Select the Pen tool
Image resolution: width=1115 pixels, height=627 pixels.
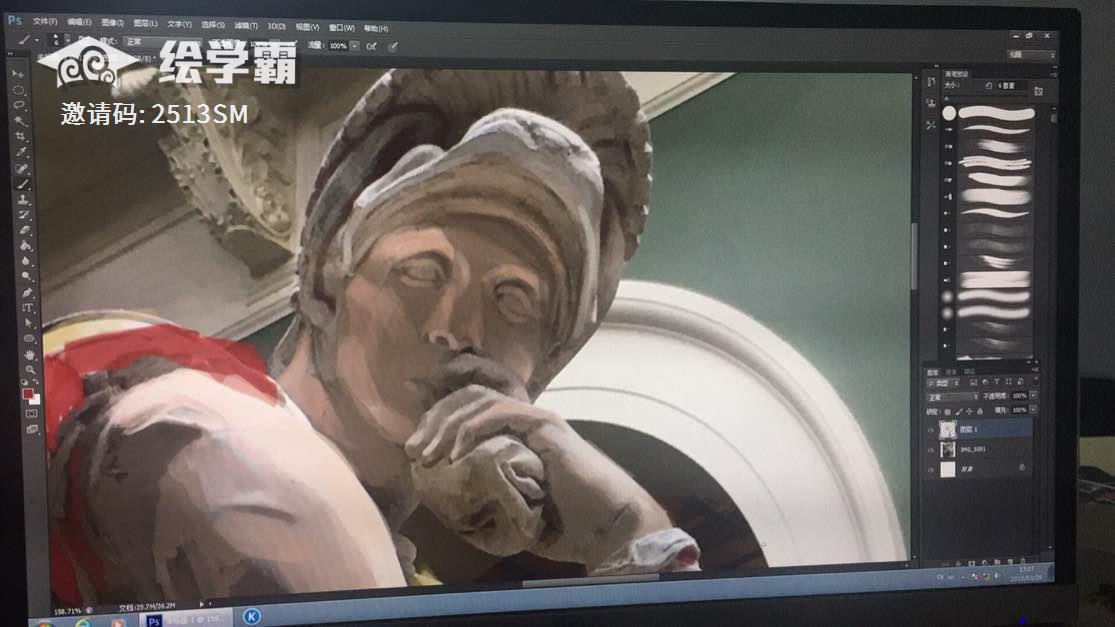[x=28, y=292]
